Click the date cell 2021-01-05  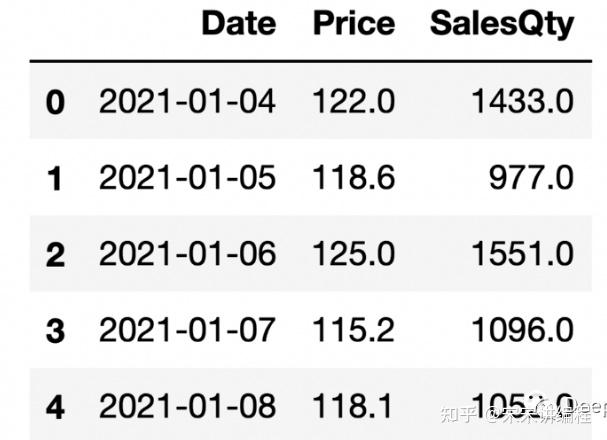tap(187, 177)
